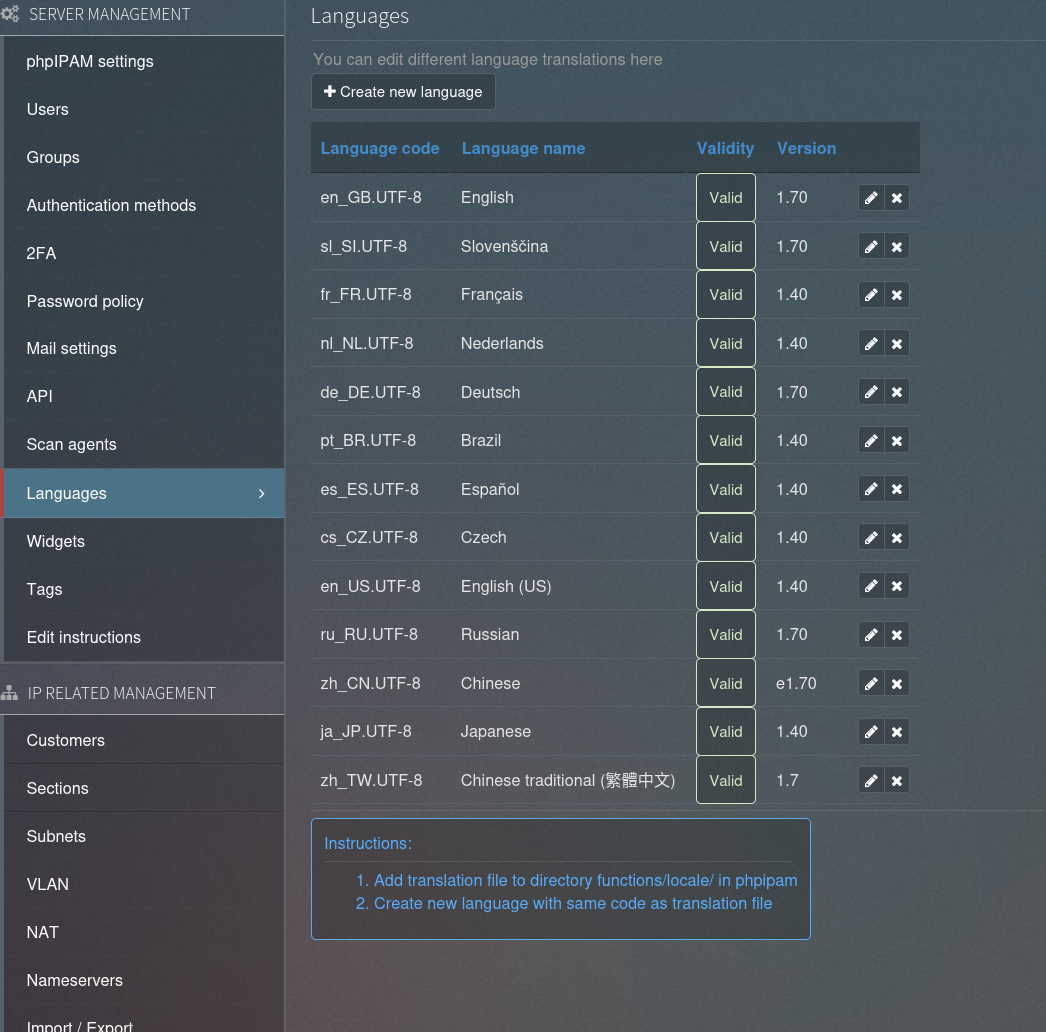Click the pencil edit icon for English

(871, 198)
